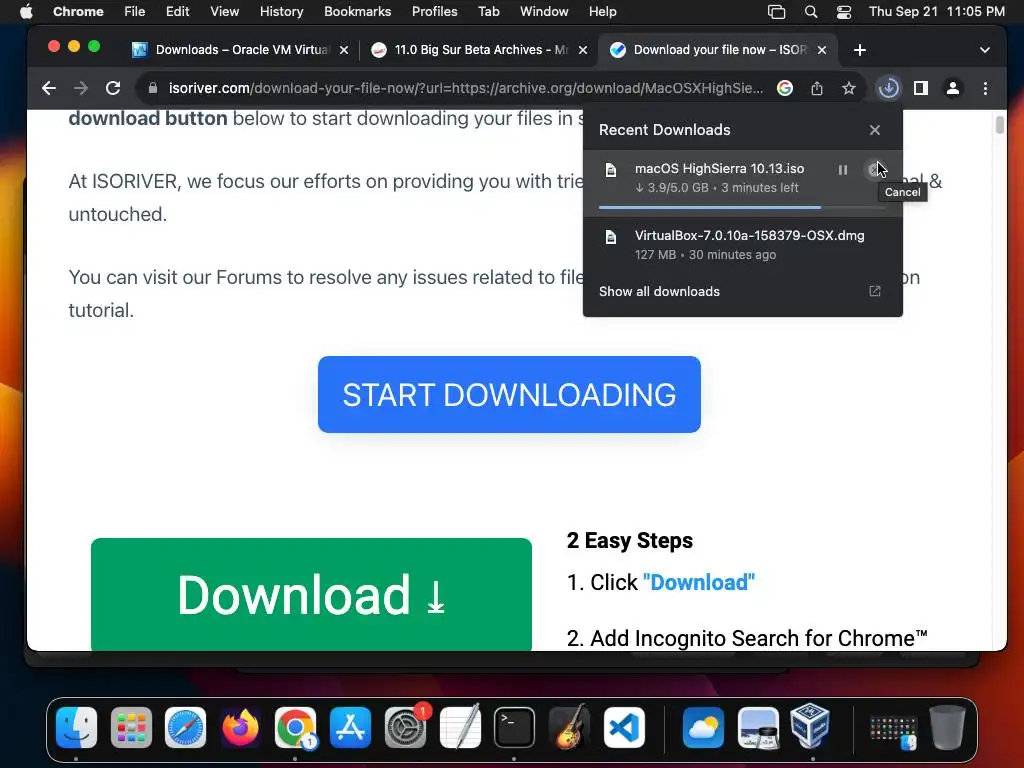
Task: Open the Edit menu
Action: click(x=177, y=11)
